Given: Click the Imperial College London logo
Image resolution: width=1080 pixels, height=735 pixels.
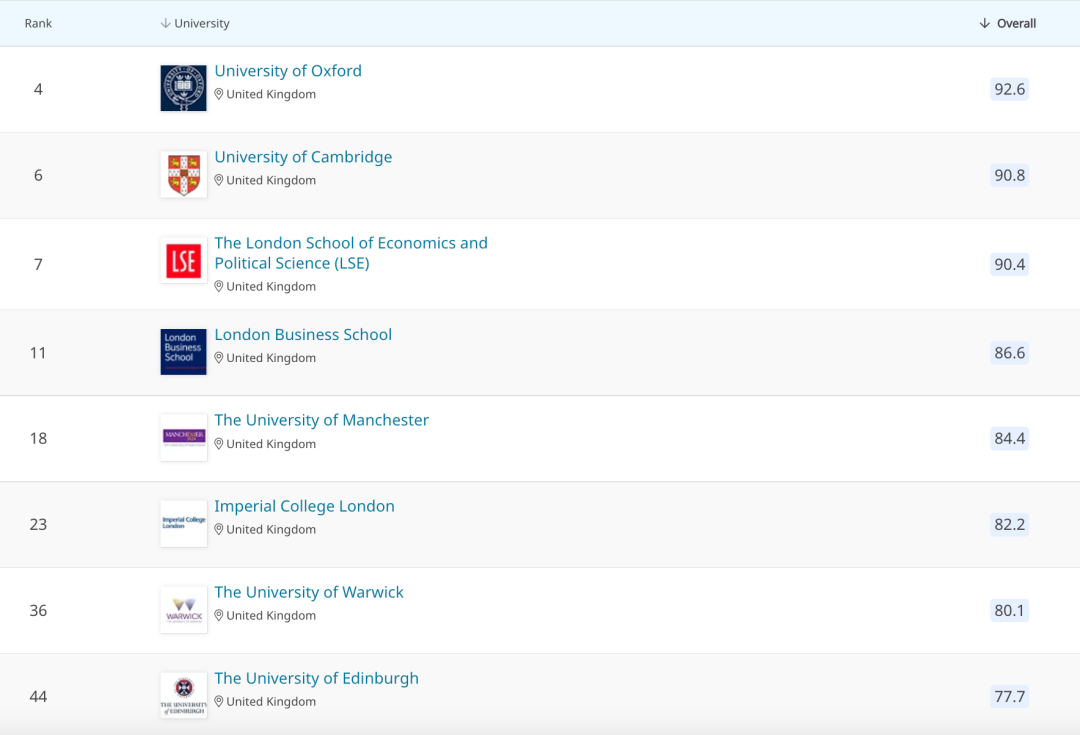Looking at the screenshot, I should click(183, 523).
